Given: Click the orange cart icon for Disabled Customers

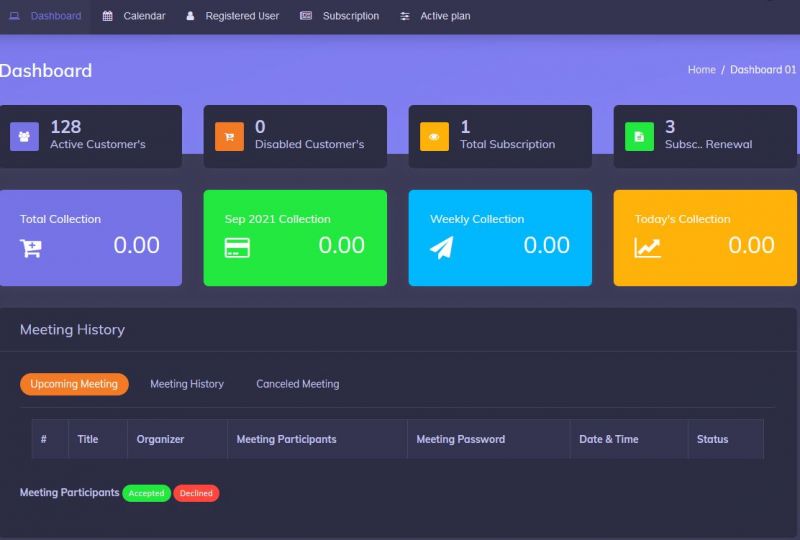Looking at the screenshot, I should [229, 136].
